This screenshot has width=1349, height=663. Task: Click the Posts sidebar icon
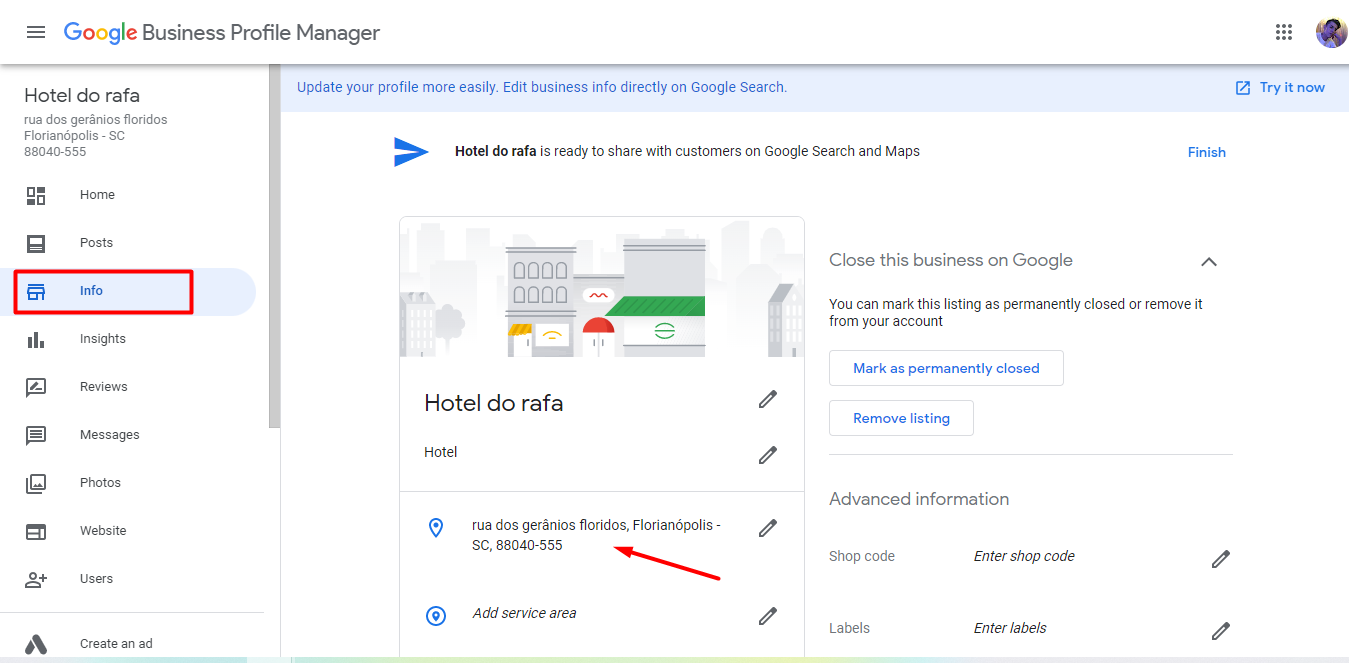point(36,243)
